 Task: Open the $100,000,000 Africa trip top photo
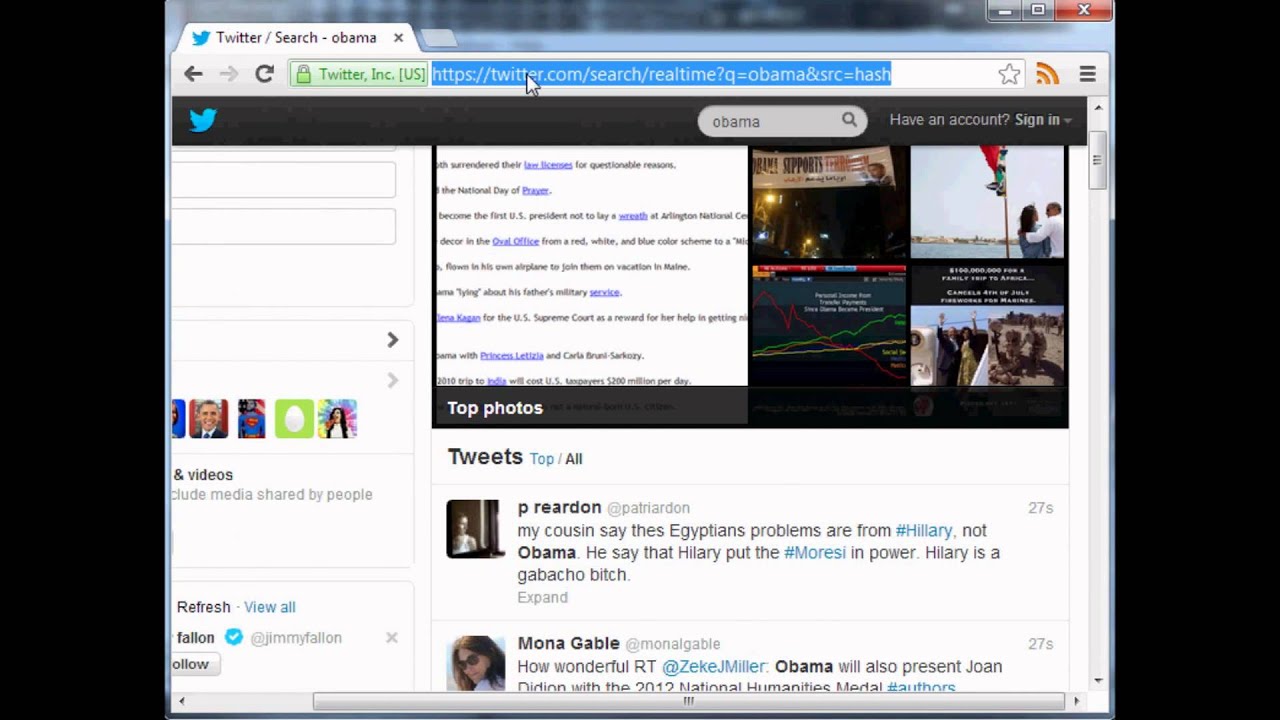click(988, 325)
